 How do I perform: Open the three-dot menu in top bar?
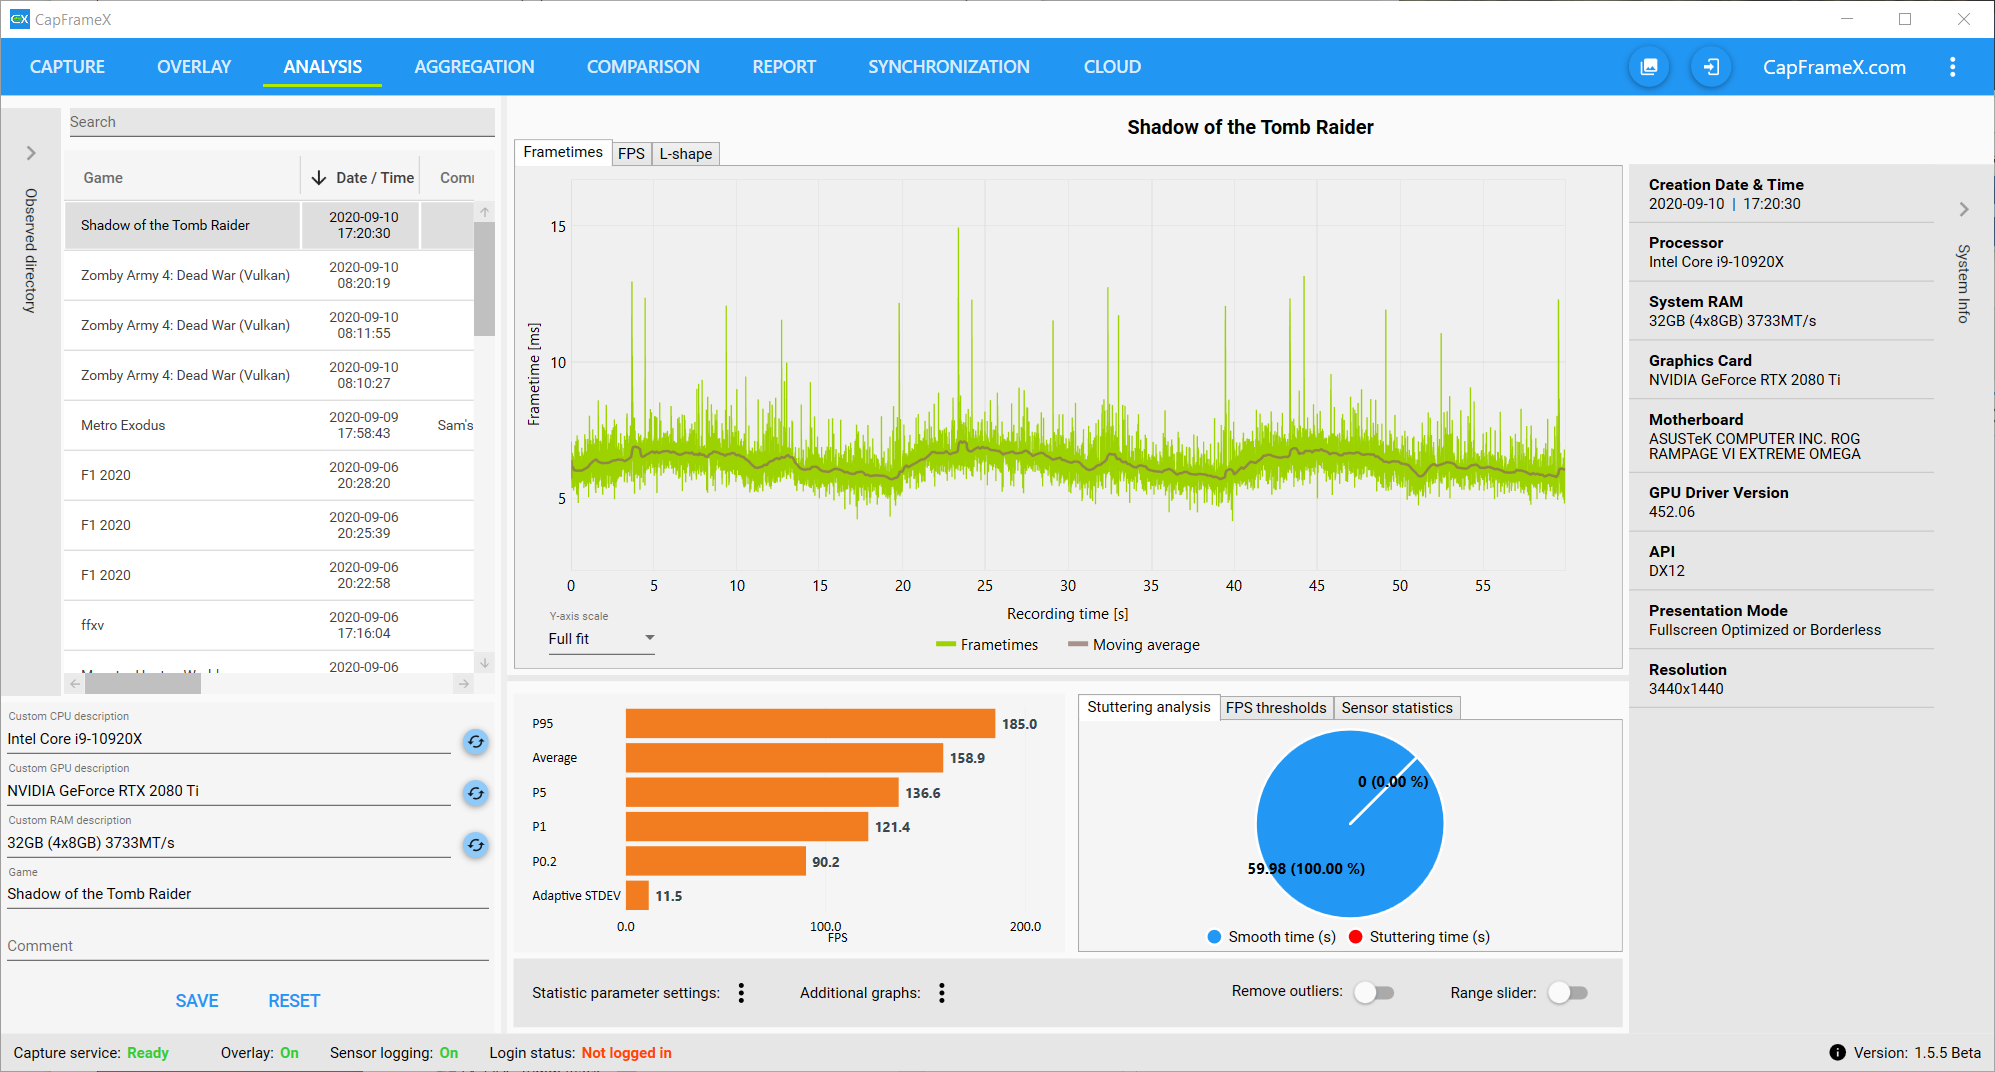pyautogui.click(x=1952, y=67)
